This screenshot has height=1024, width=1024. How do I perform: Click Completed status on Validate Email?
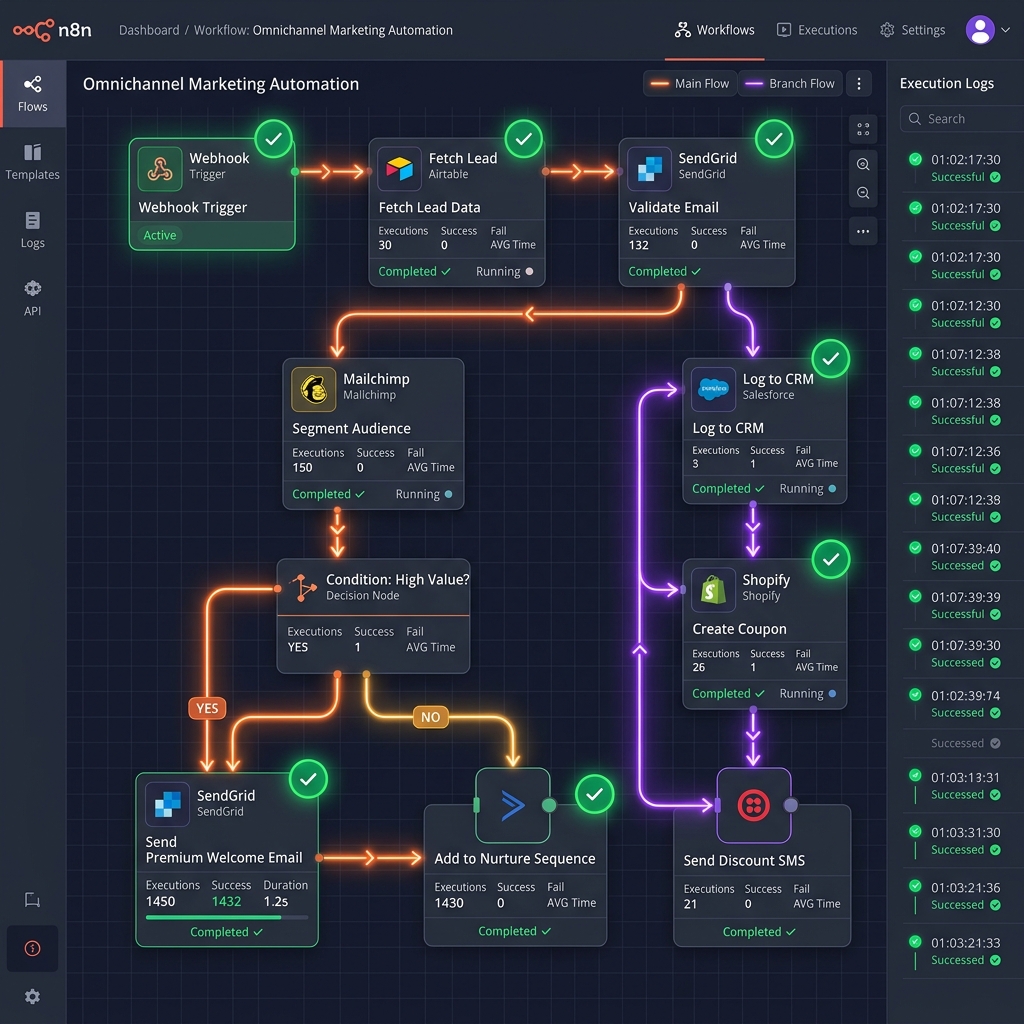(664, 272)
